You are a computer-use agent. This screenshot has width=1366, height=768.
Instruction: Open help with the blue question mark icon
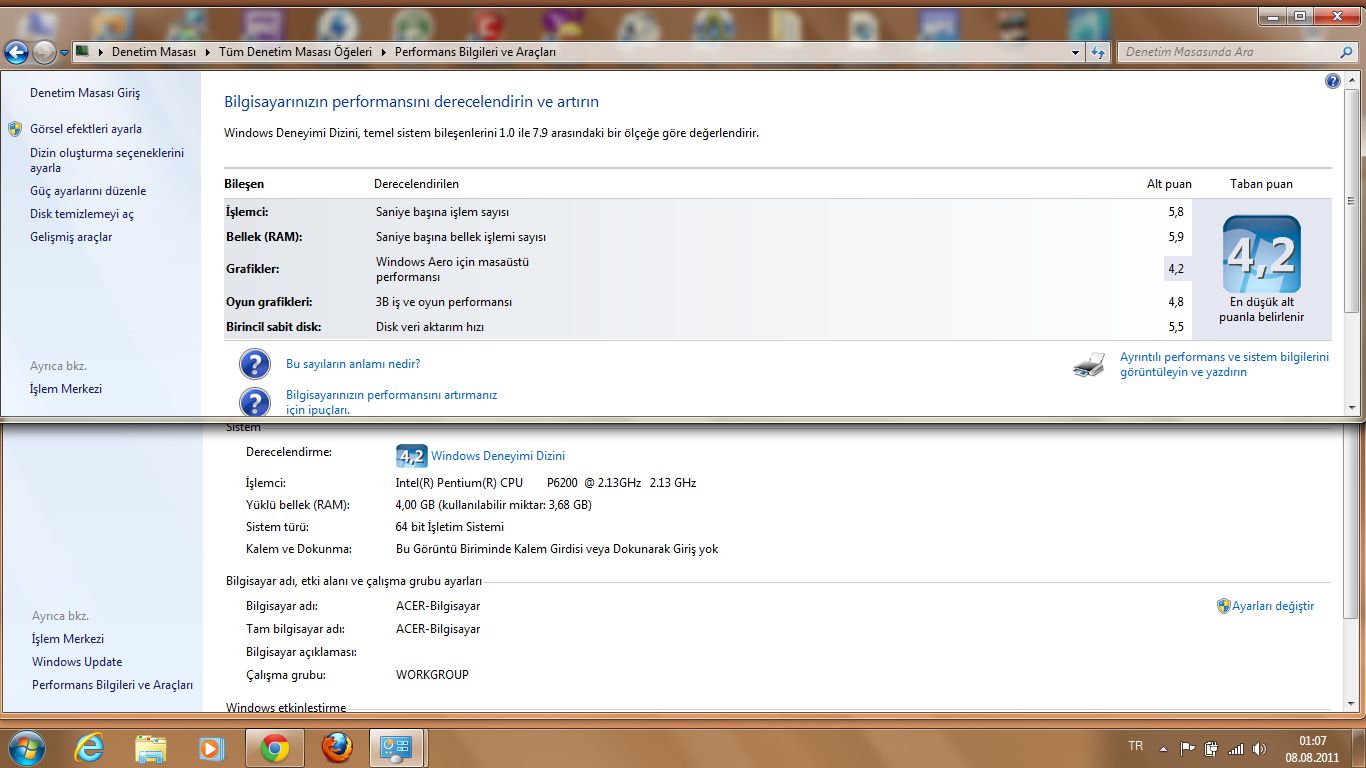[x=1332, y=82]
